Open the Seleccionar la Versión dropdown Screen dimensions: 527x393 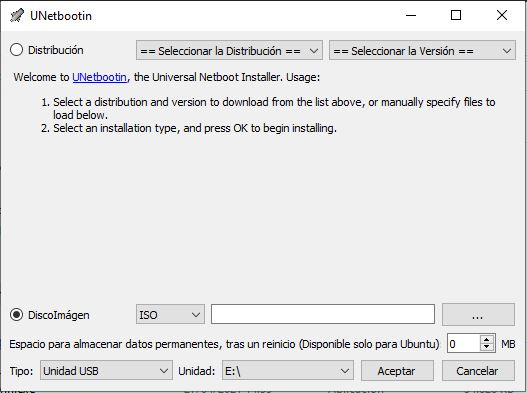tap(422, 50)
